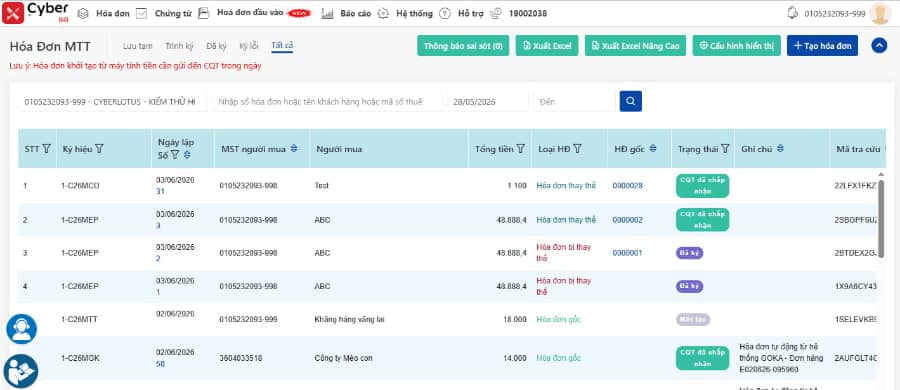The width and height of the screenshot is (900, 390).
Task: Sort by the HĐ gốc column
Action: pyautogui.click(x=652, y=149)
